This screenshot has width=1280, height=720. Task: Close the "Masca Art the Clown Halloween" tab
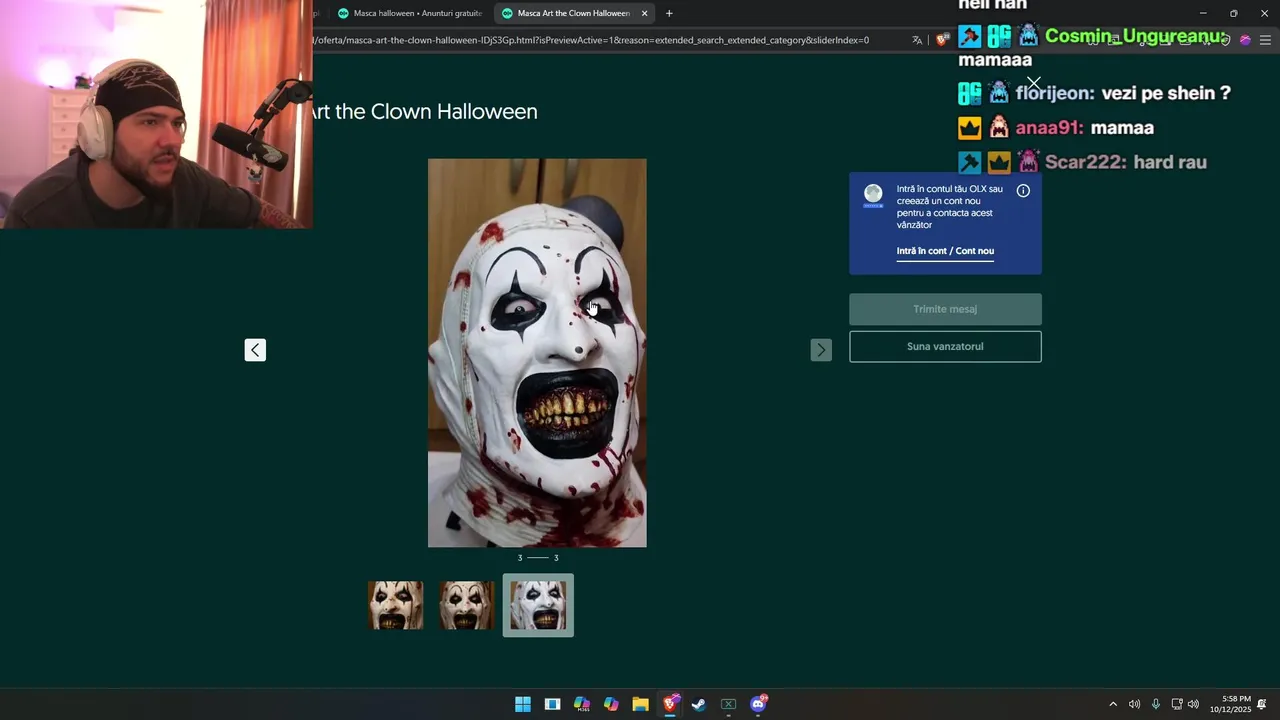pyautogui.click(x=645, y=13)
